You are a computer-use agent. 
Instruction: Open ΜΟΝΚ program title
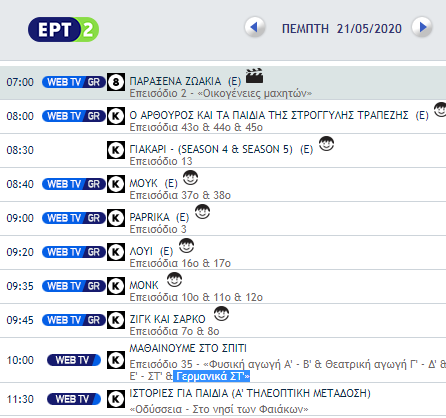(x=144, y=285)
